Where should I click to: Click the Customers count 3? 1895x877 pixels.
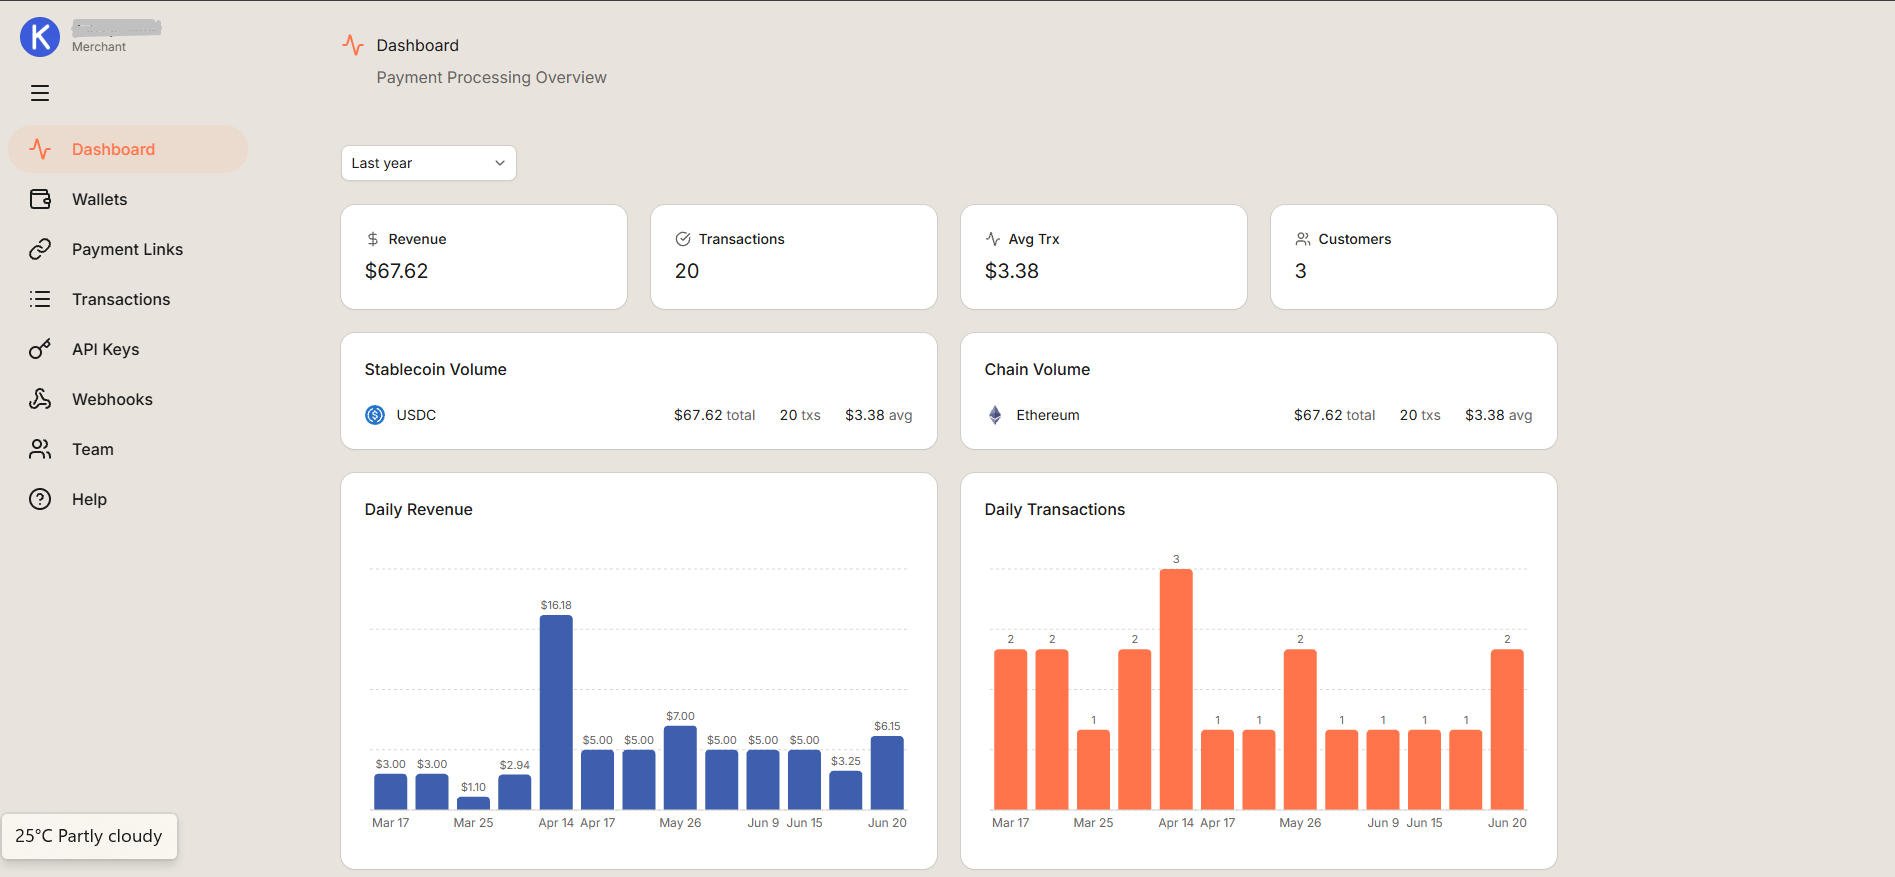click(x=1301, y=271)
